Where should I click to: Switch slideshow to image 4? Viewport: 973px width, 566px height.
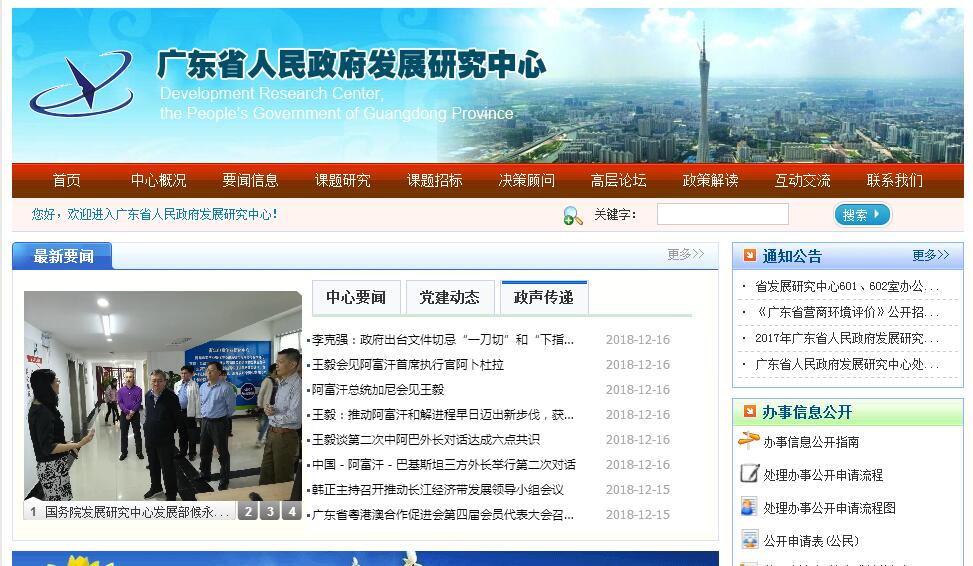tap(291, 511)
